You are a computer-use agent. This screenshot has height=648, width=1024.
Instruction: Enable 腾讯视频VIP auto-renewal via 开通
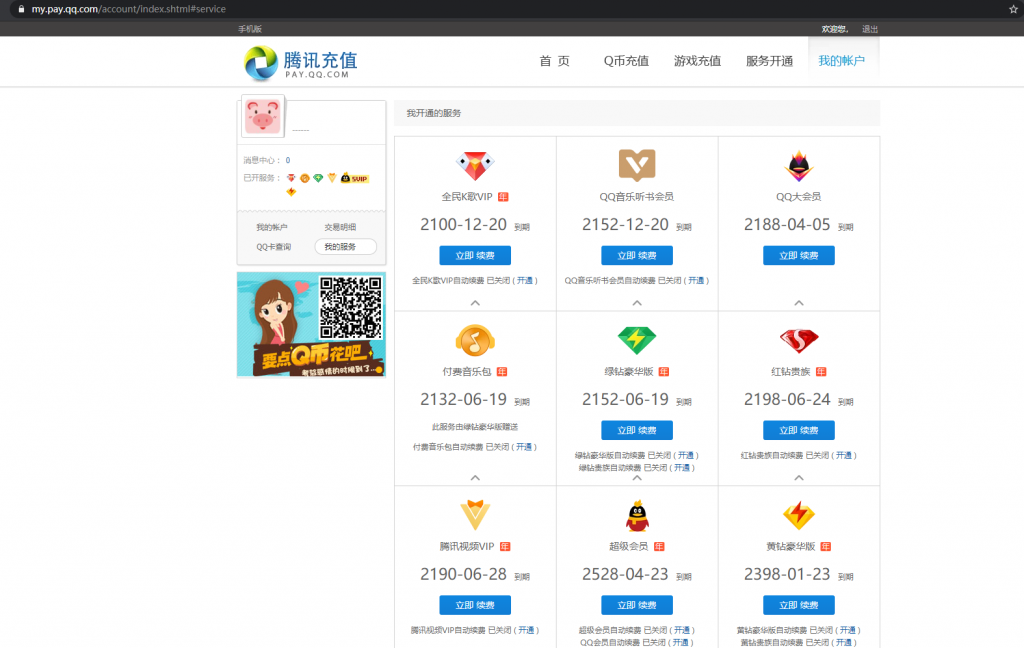pos(526,630)
